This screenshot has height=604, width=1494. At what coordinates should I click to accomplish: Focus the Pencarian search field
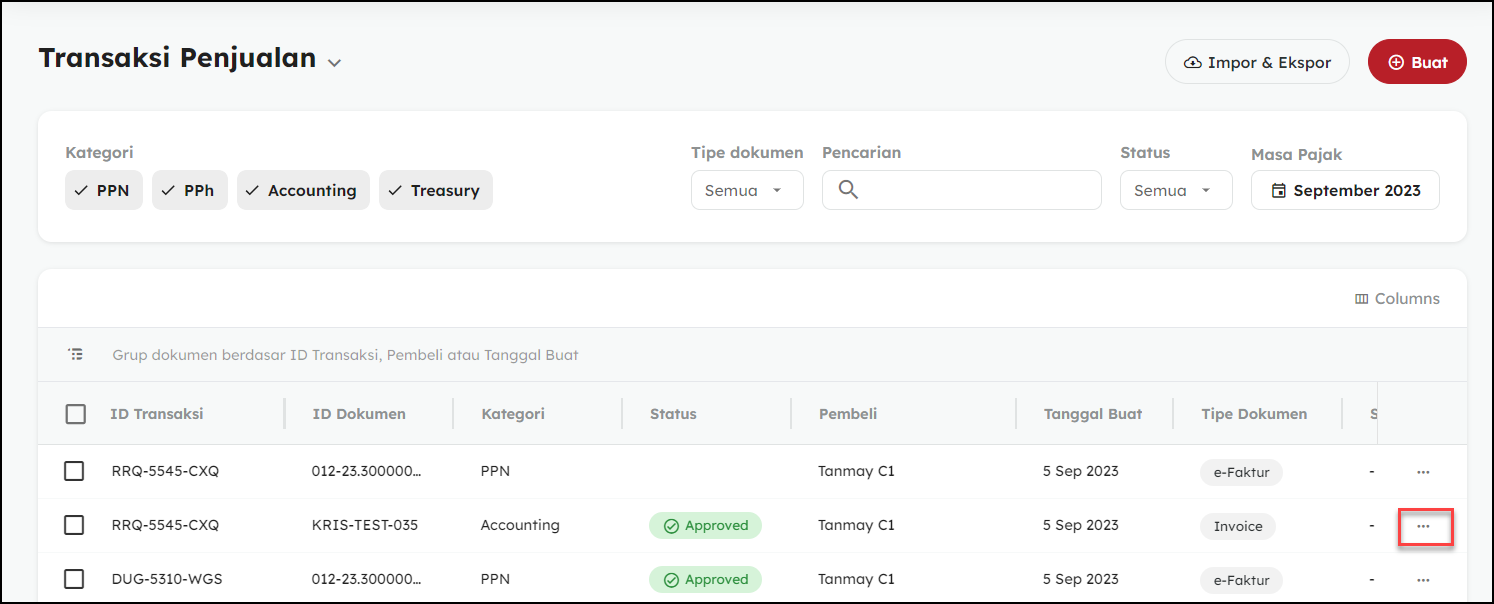(x=962, y=190)
